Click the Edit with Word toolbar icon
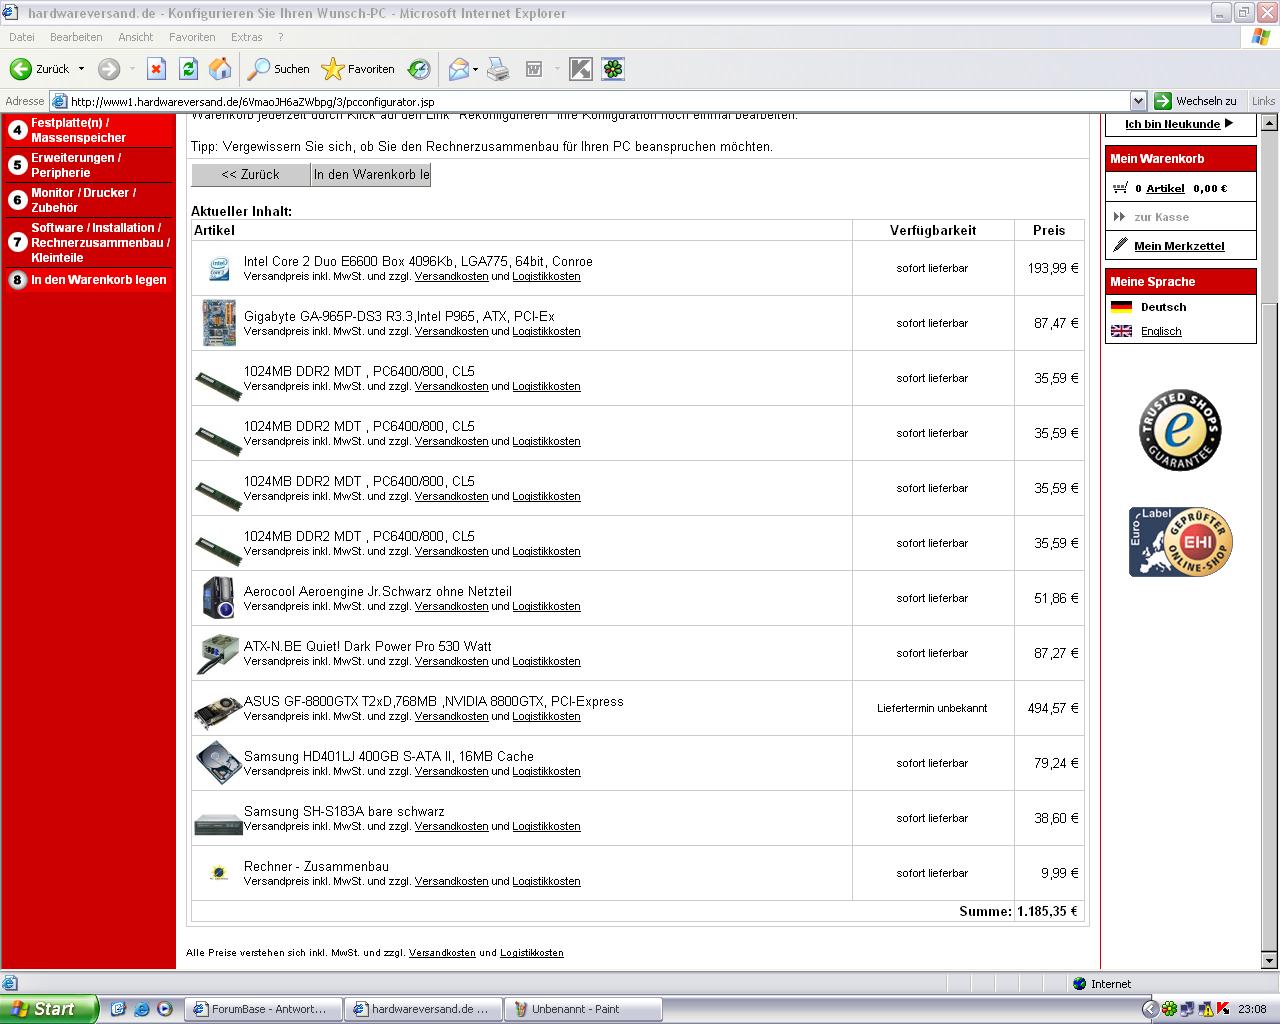1280x1024 pixels. [x=534, y=69]
